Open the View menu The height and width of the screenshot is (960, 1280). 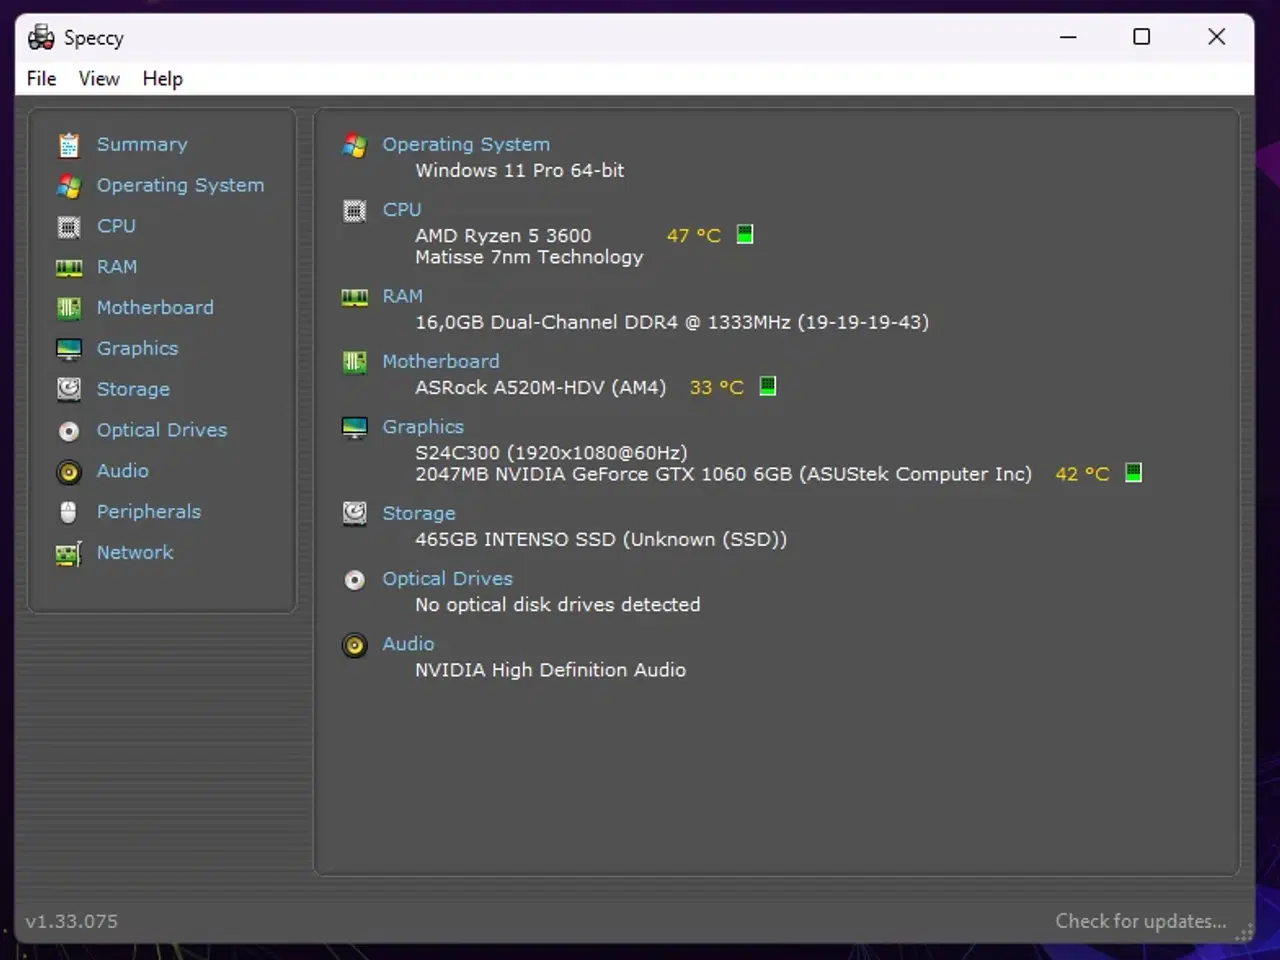[98, 78]
